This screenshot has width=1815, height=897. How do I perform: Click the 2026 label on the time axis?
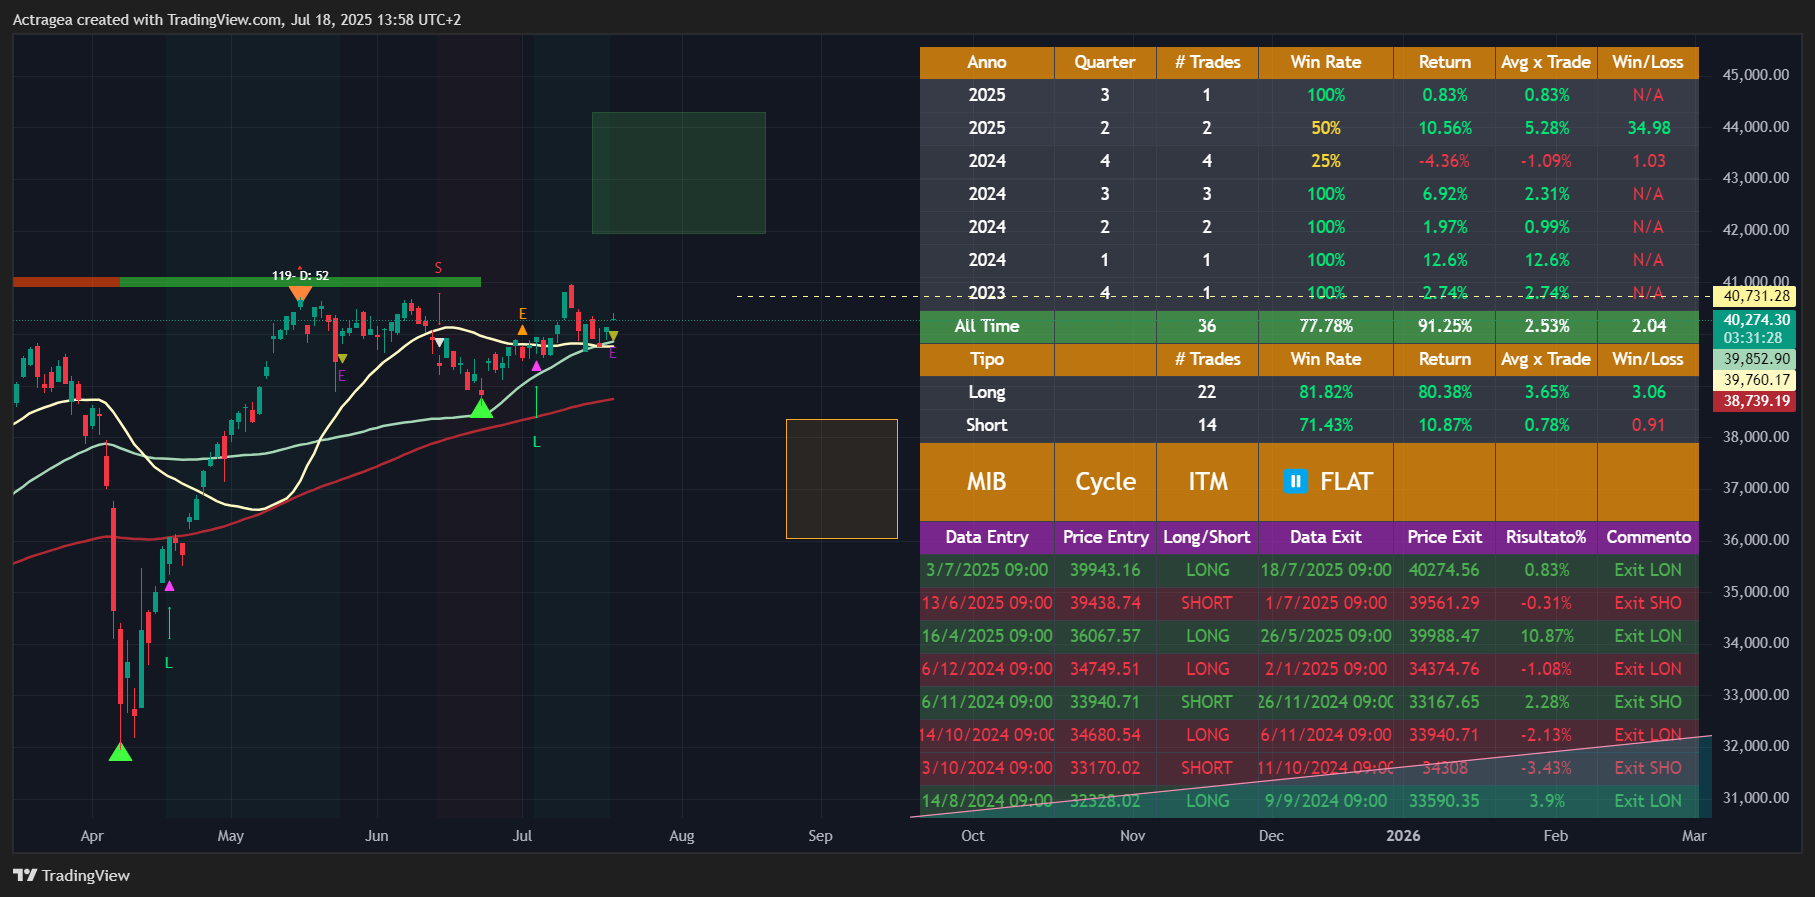pyautogui.click(x=1403, y=836)
